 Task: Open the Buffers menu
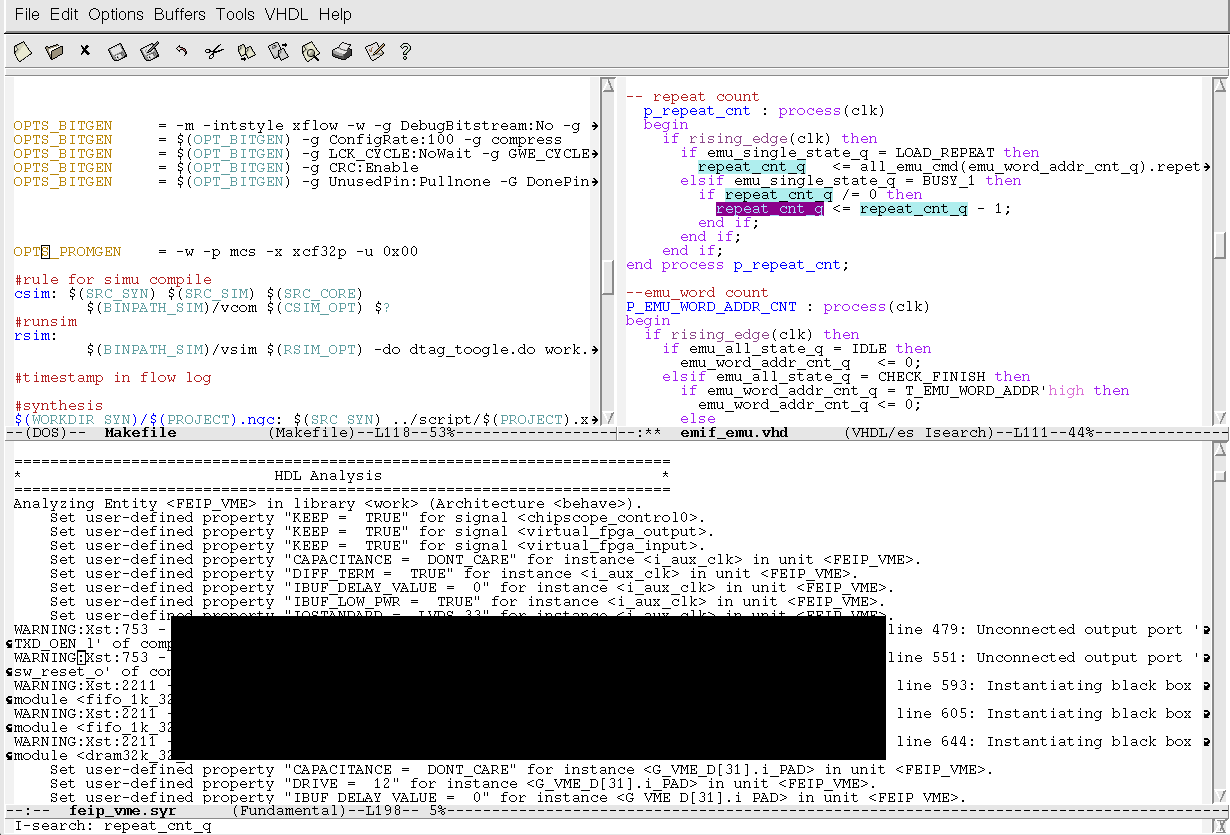click(180, 14)
